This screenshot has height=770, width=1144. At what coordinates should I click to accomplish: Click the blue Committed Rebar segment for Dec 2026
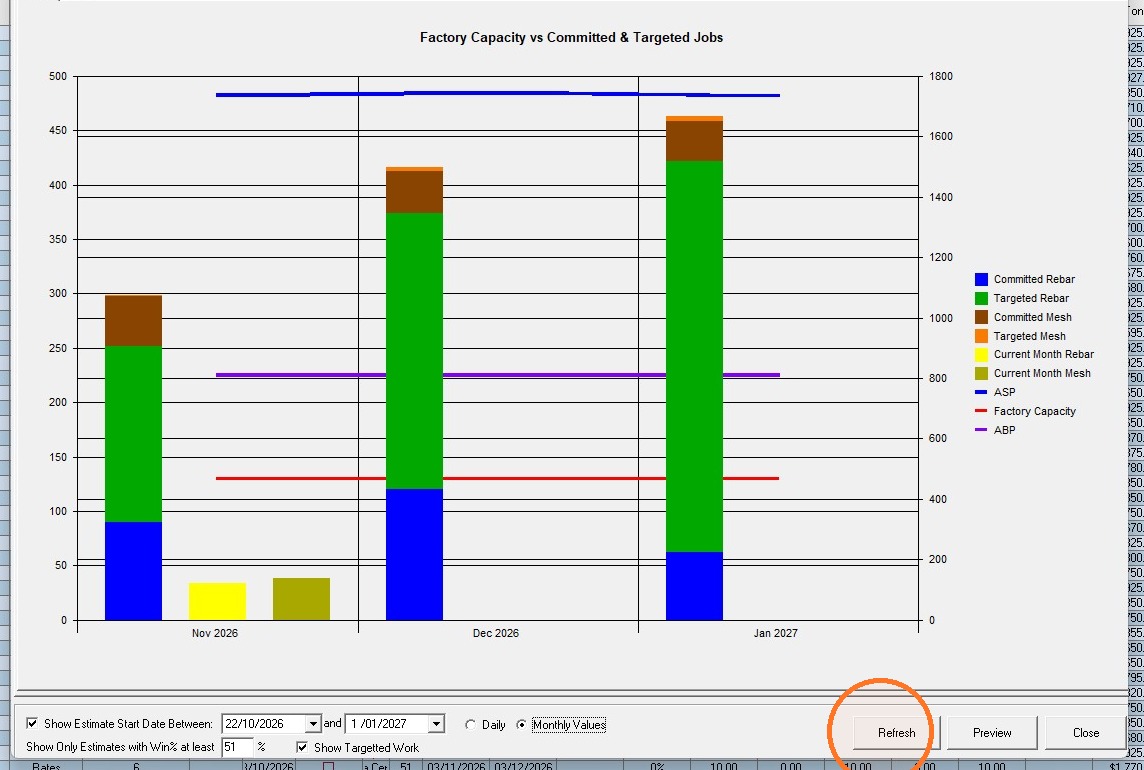tap(414, 555)
